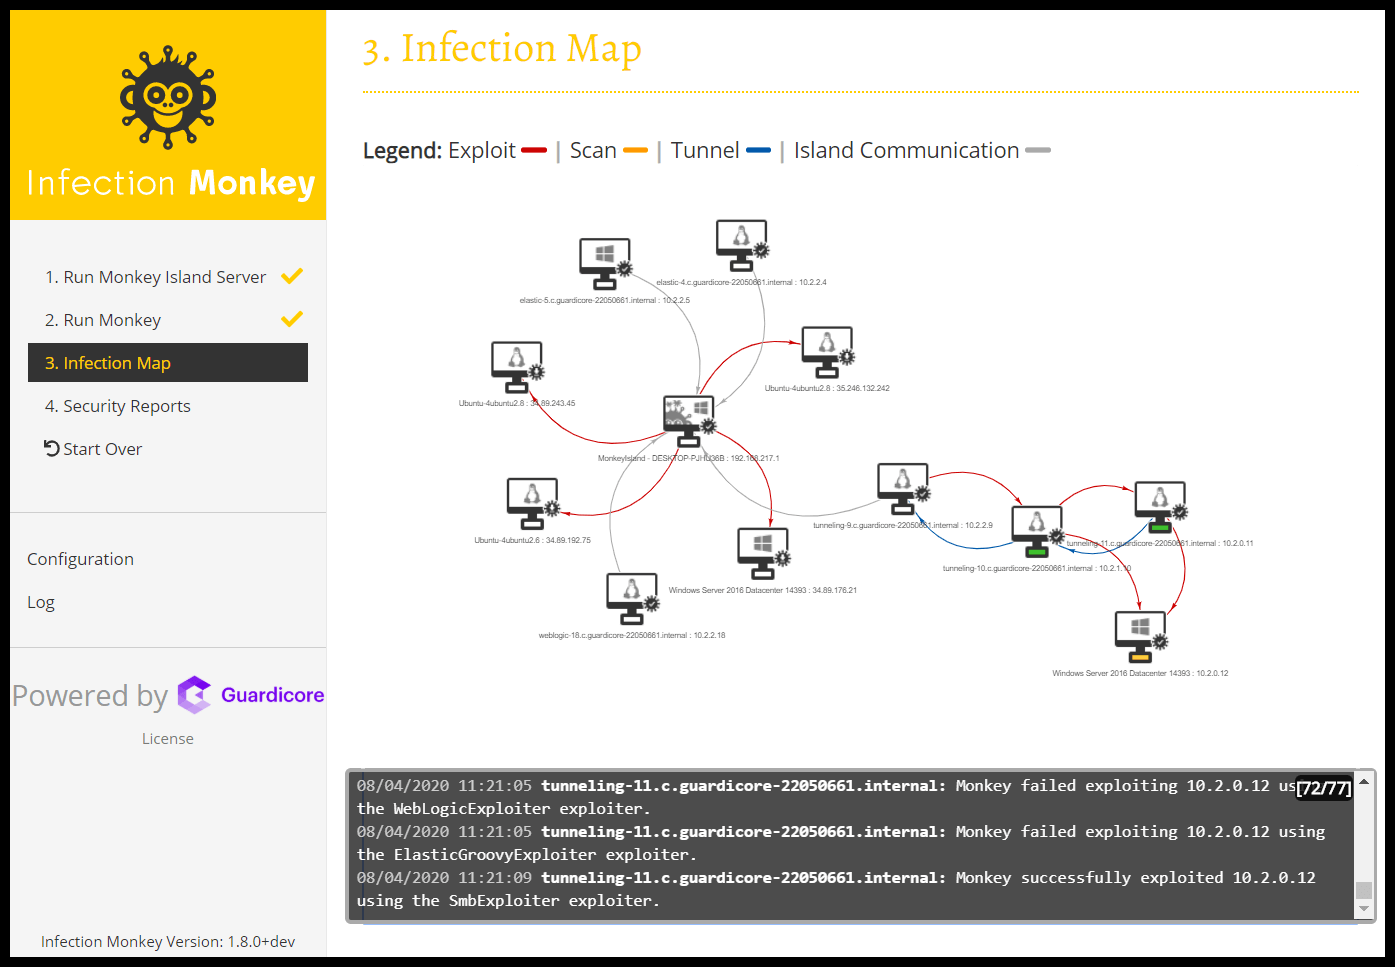The width and height of the screenshot is (1395, 967).
Task: Click the SmbExploiter success log line
Action: 836,889
